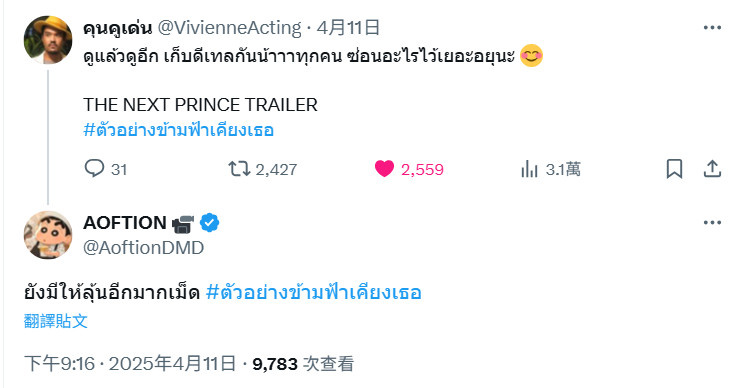This screenshot has height=388, width=743.
Task: Click the 2,427 retweet count
Action: click(x=276, y=170)
